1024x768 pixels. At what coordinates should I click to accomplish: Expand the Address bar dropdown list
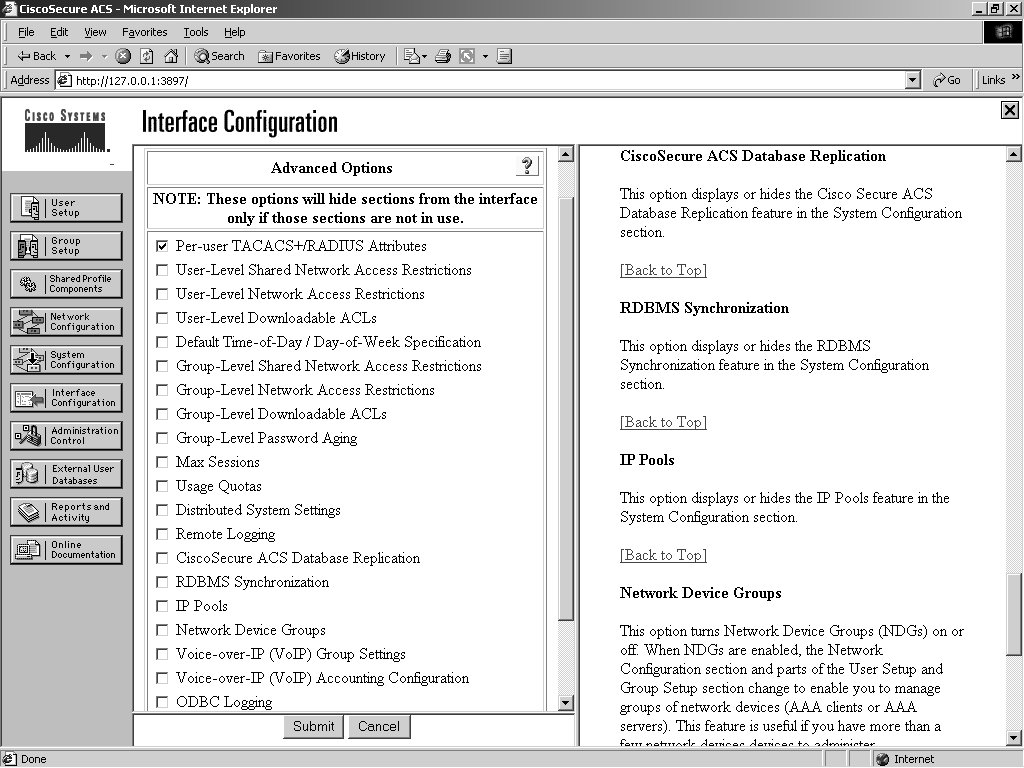tap(913, 80)
